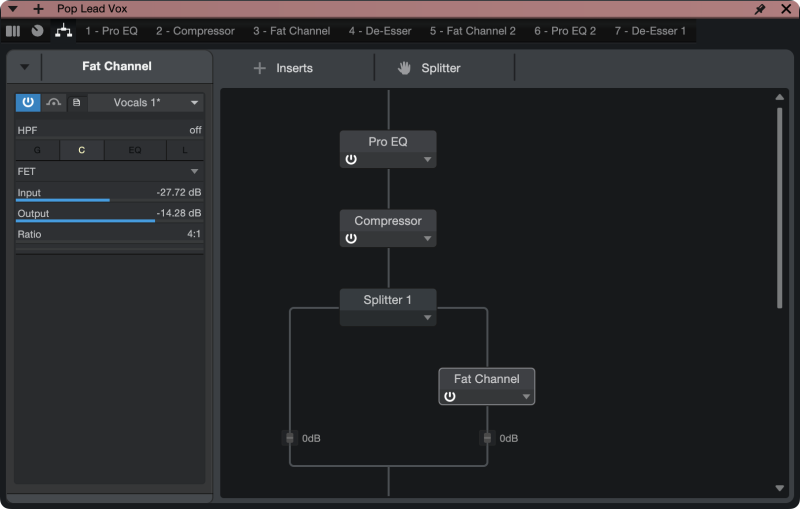Click the automation curve icon
The width and height of the screenshot is (800, 509).
click(x=54, y=103)
